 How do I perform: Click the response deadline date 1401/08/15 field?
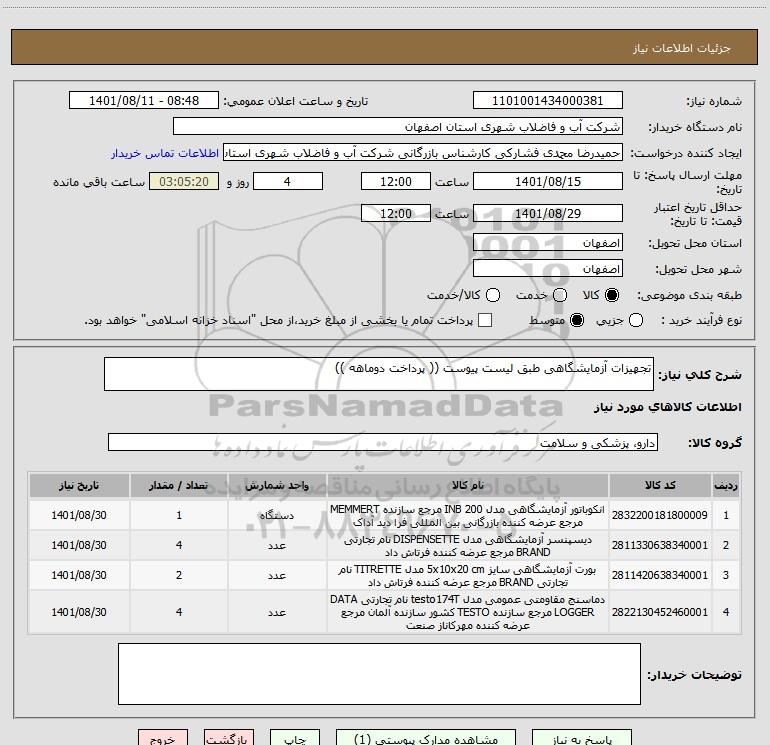pos(548,181)
